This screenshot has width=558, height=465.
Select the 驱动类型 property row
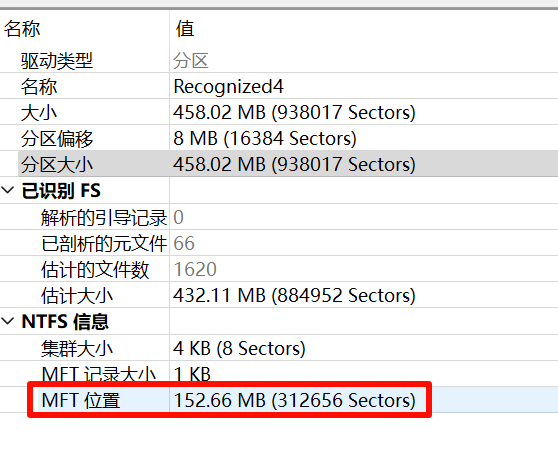click(x=279, y=60)
